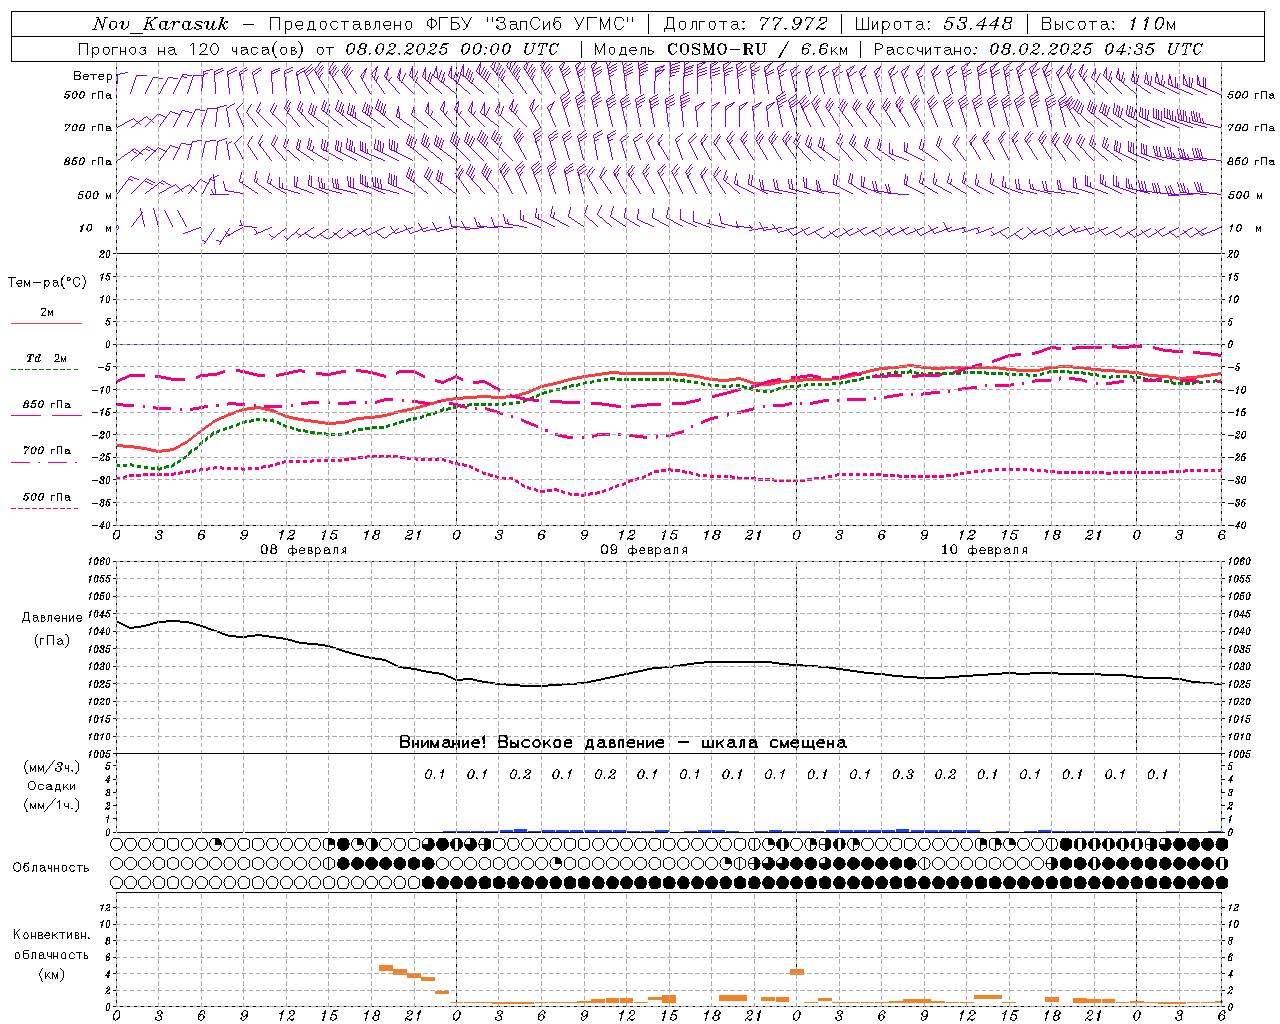Image resolution: width=1280 pixels, height=1024 pixels.
Task: Select the model label COSMO-RU / 6.6км
Action: pos(757,49)
